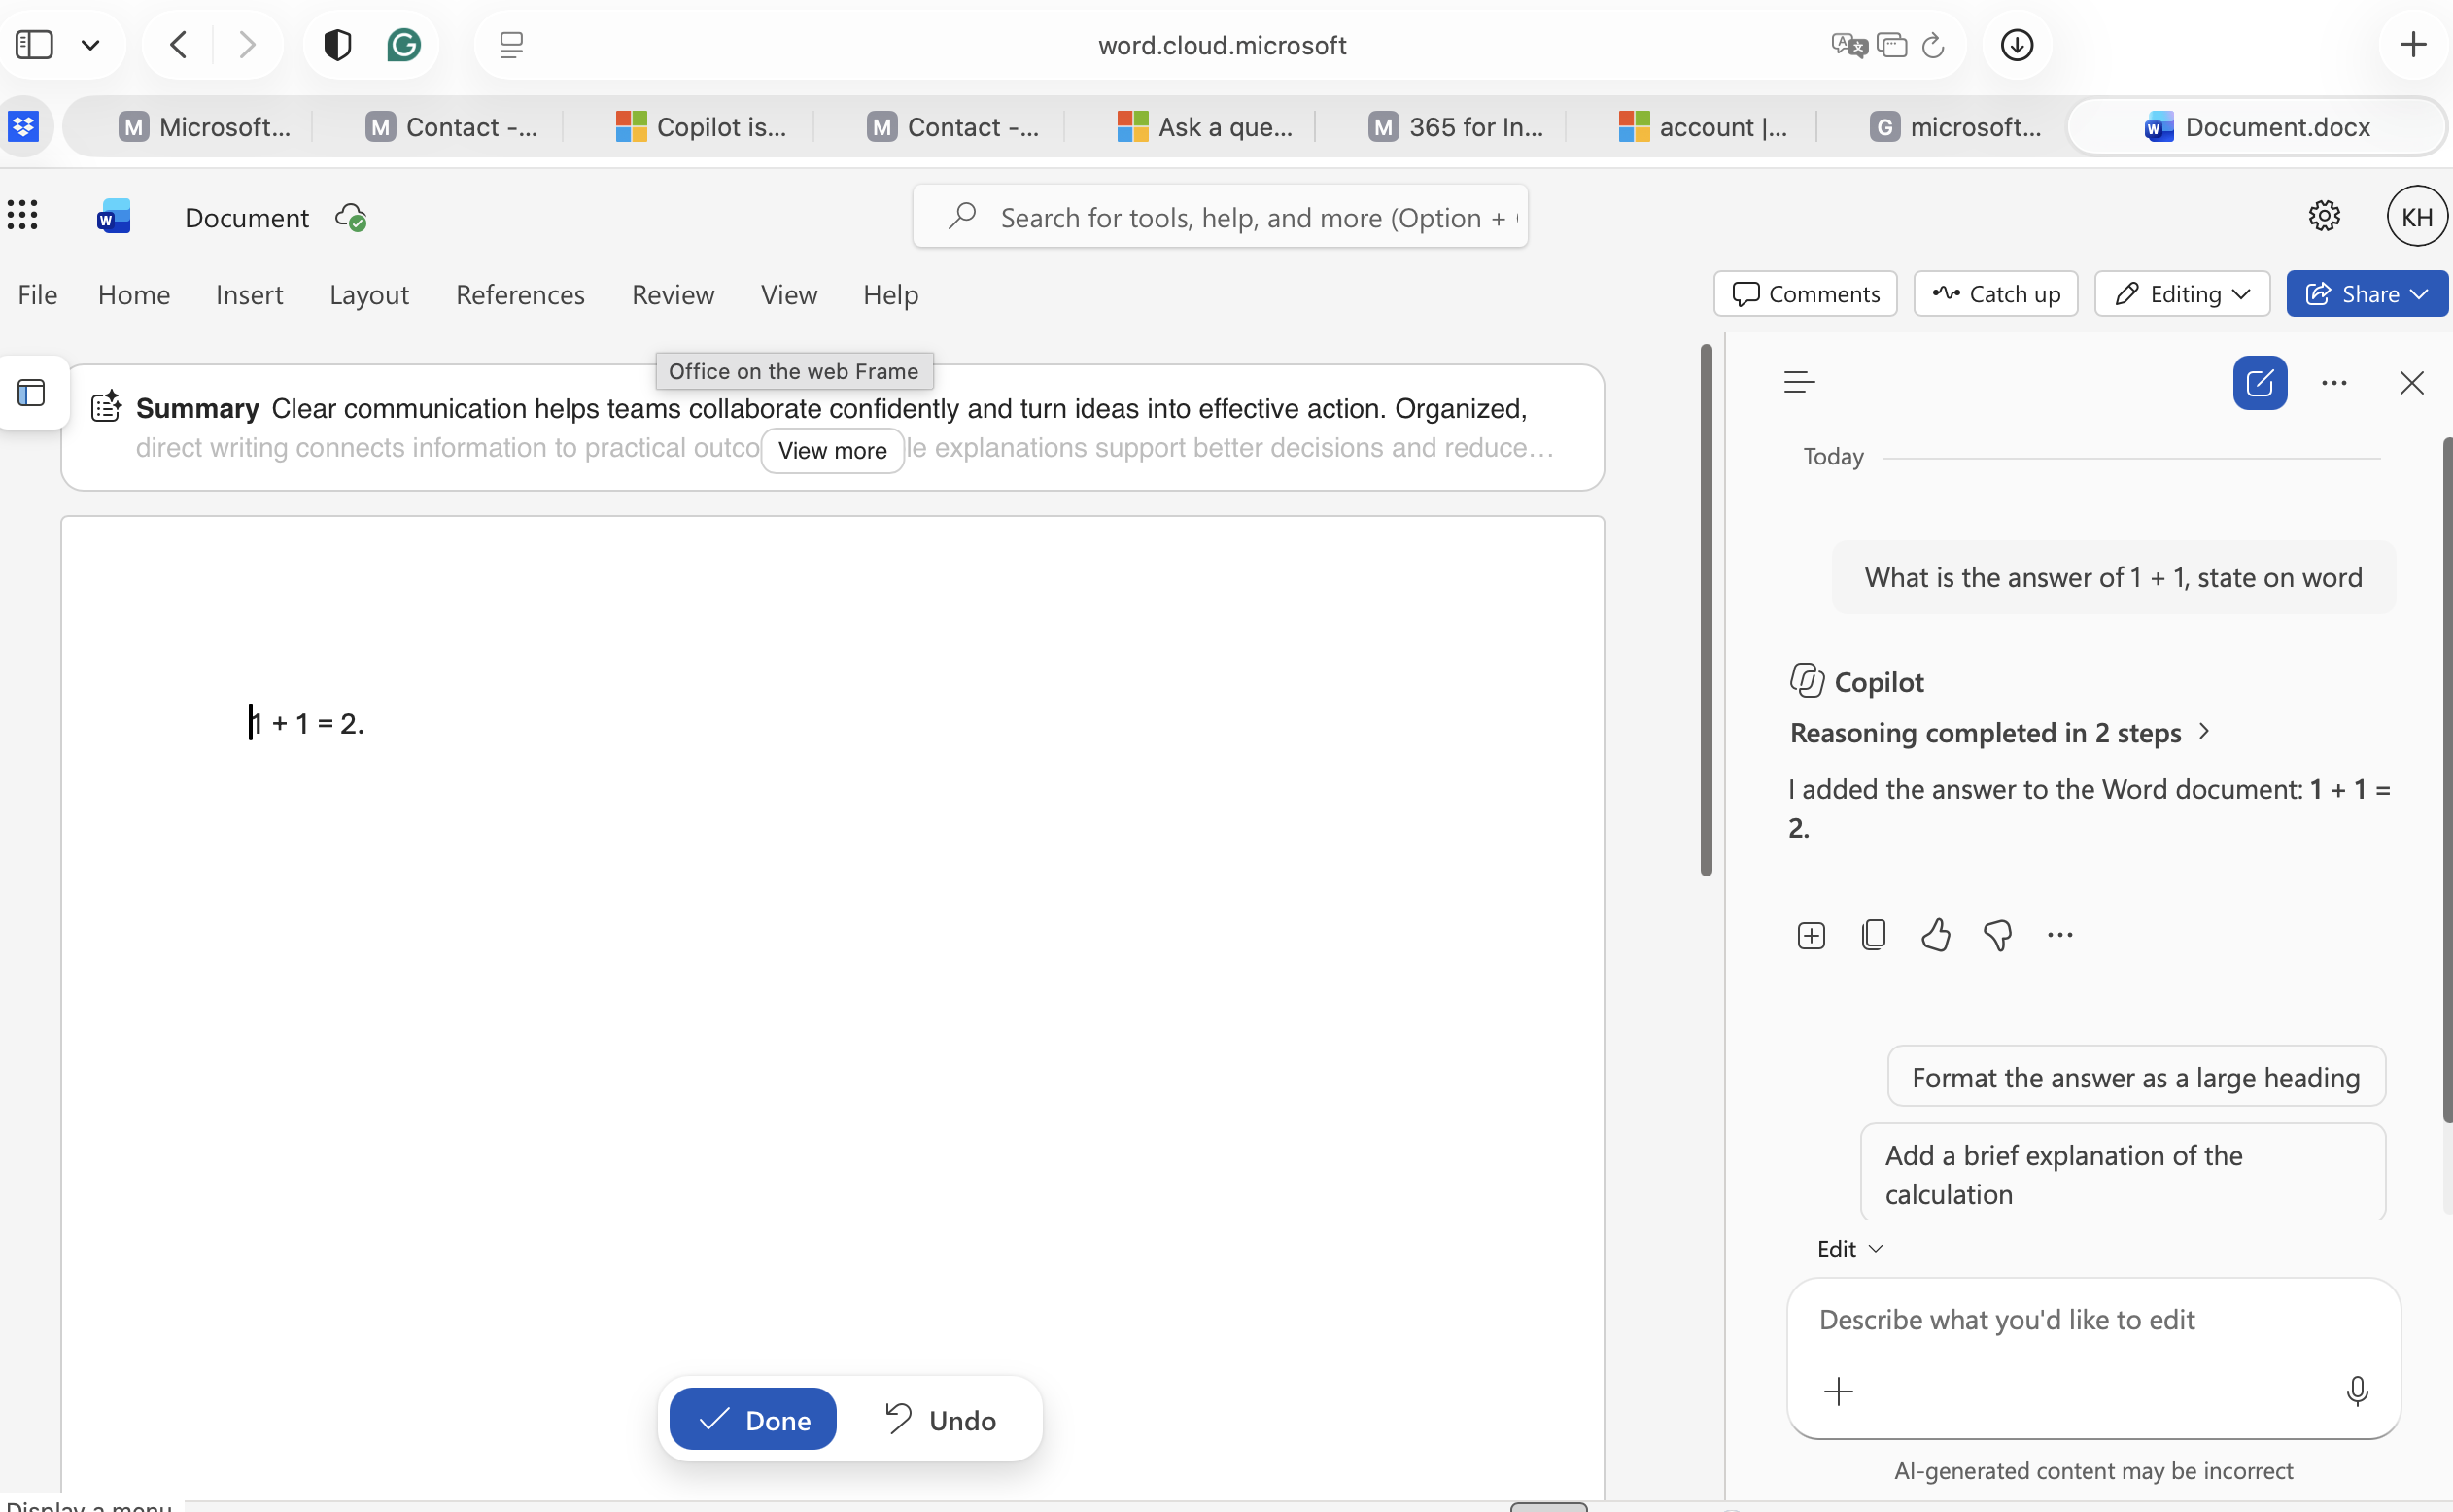This screenshot has width=2453, height=1512.
Task: Click the Word app logo icon
Action: point(114,216)
